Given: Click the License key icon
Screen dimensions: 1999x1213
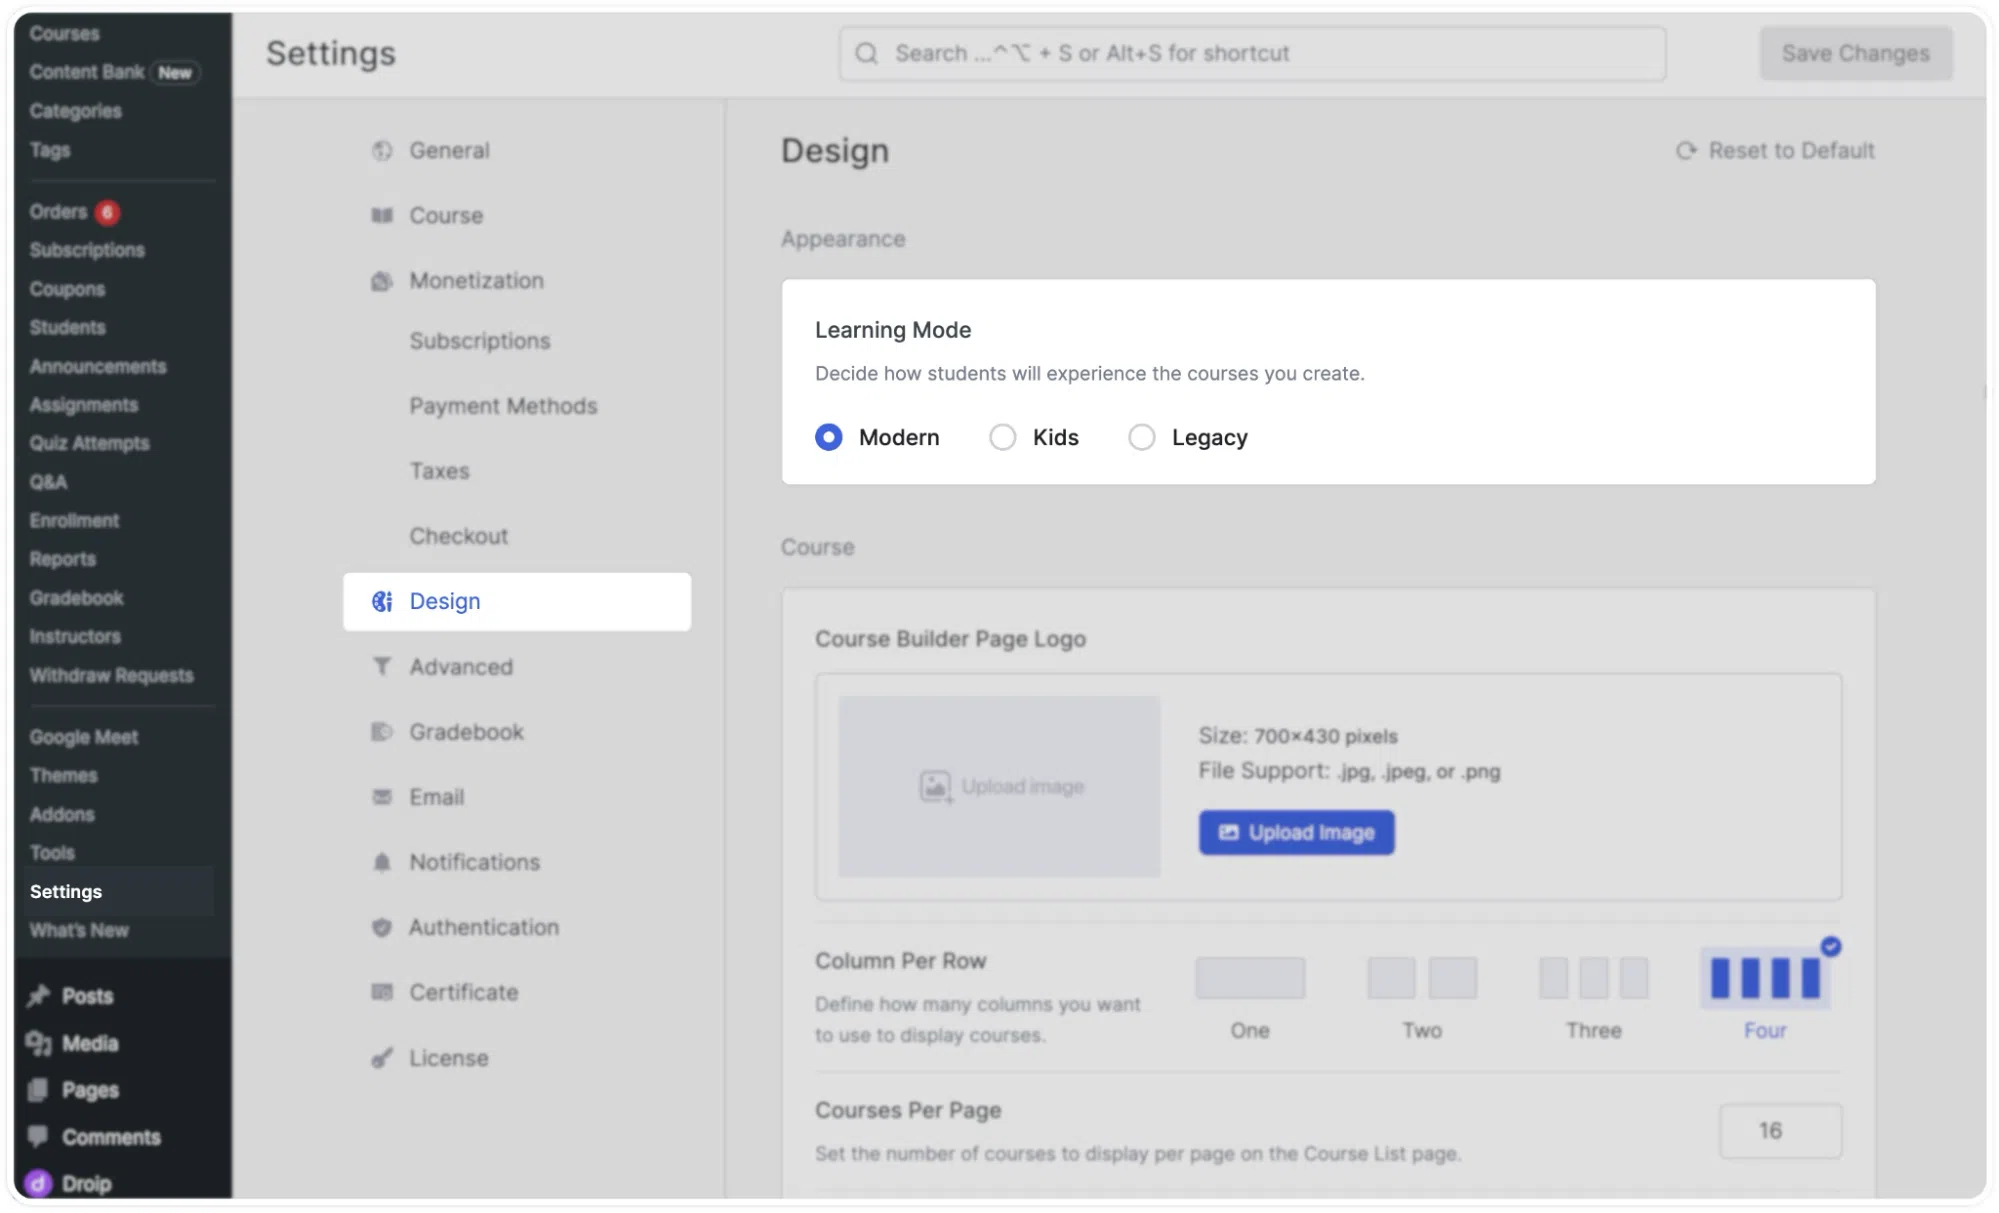Looking at the screenshot, I should (x=382, y=1058).
